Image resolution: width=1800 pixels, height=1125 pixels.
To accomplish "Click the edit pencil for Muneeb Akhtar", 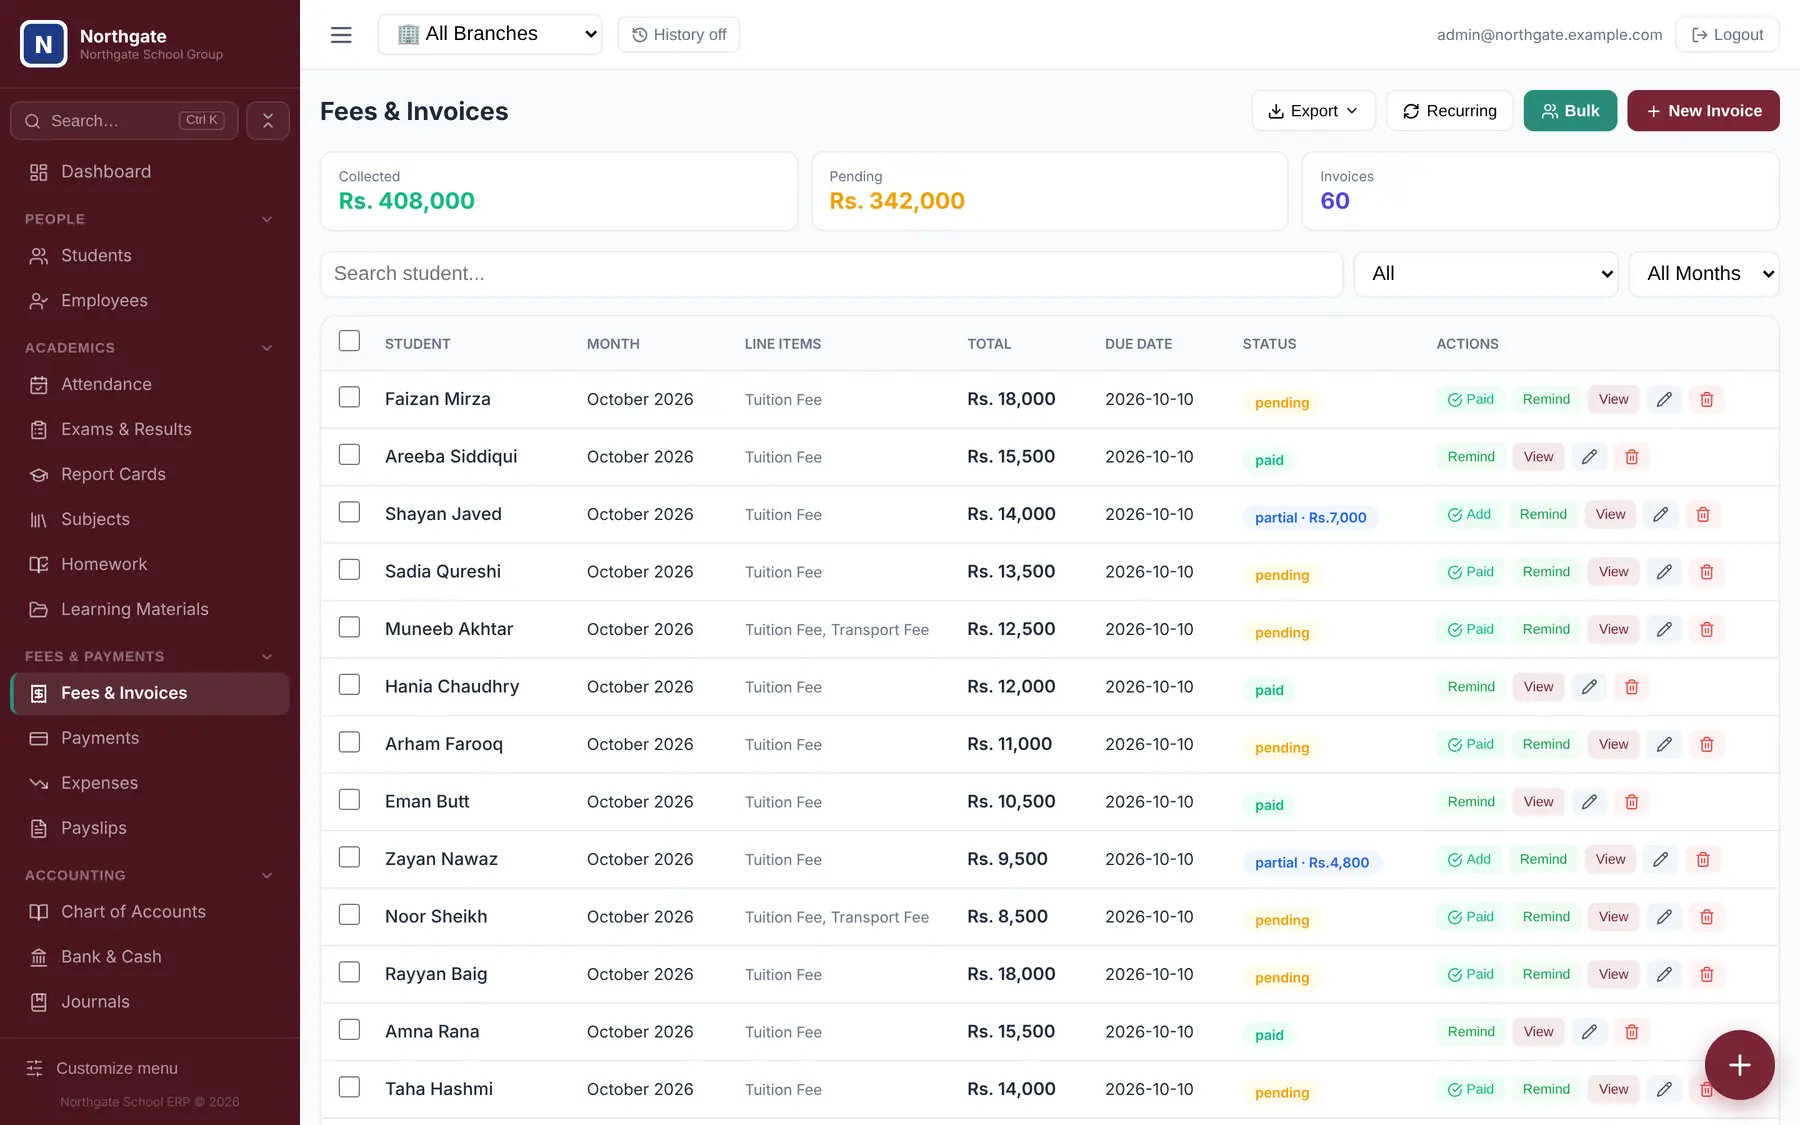I will [1664, 630].
